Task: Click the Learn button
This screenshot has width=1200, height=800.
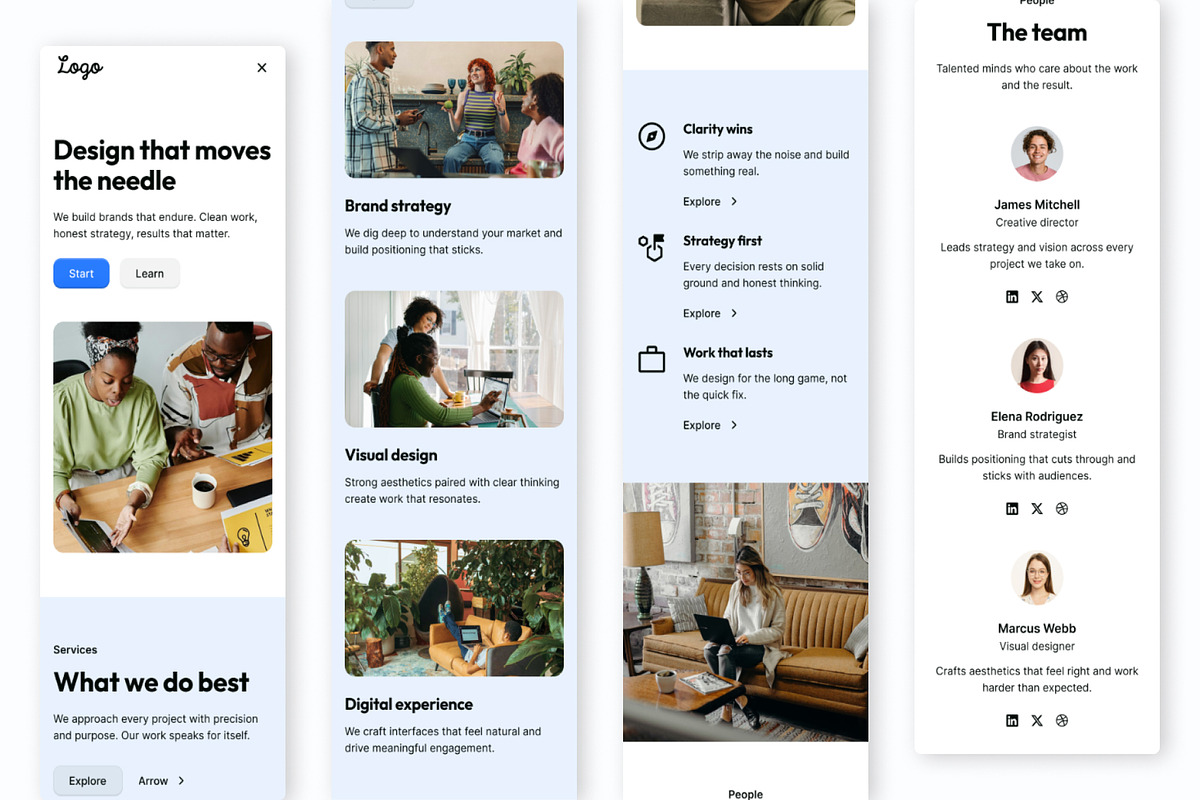Action: click(x=150, y=274)
